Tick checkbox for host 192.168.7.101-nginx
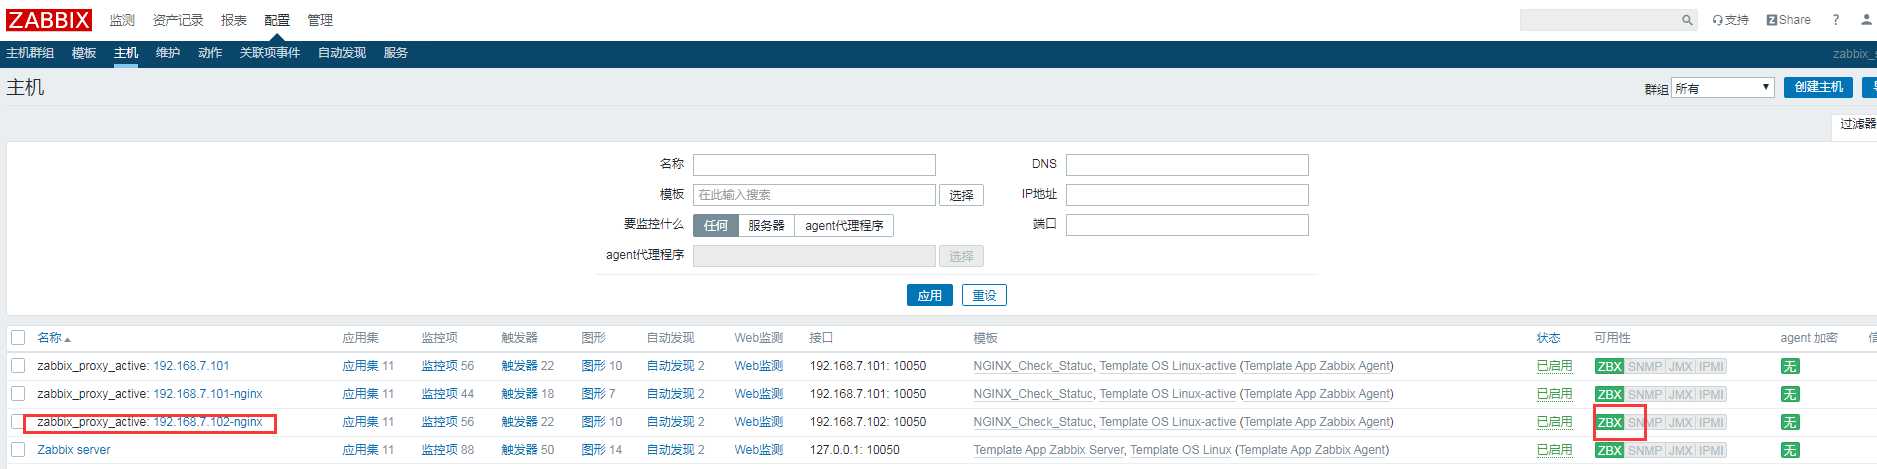This screenshot has width=1877, height=469. pos(18,394)
